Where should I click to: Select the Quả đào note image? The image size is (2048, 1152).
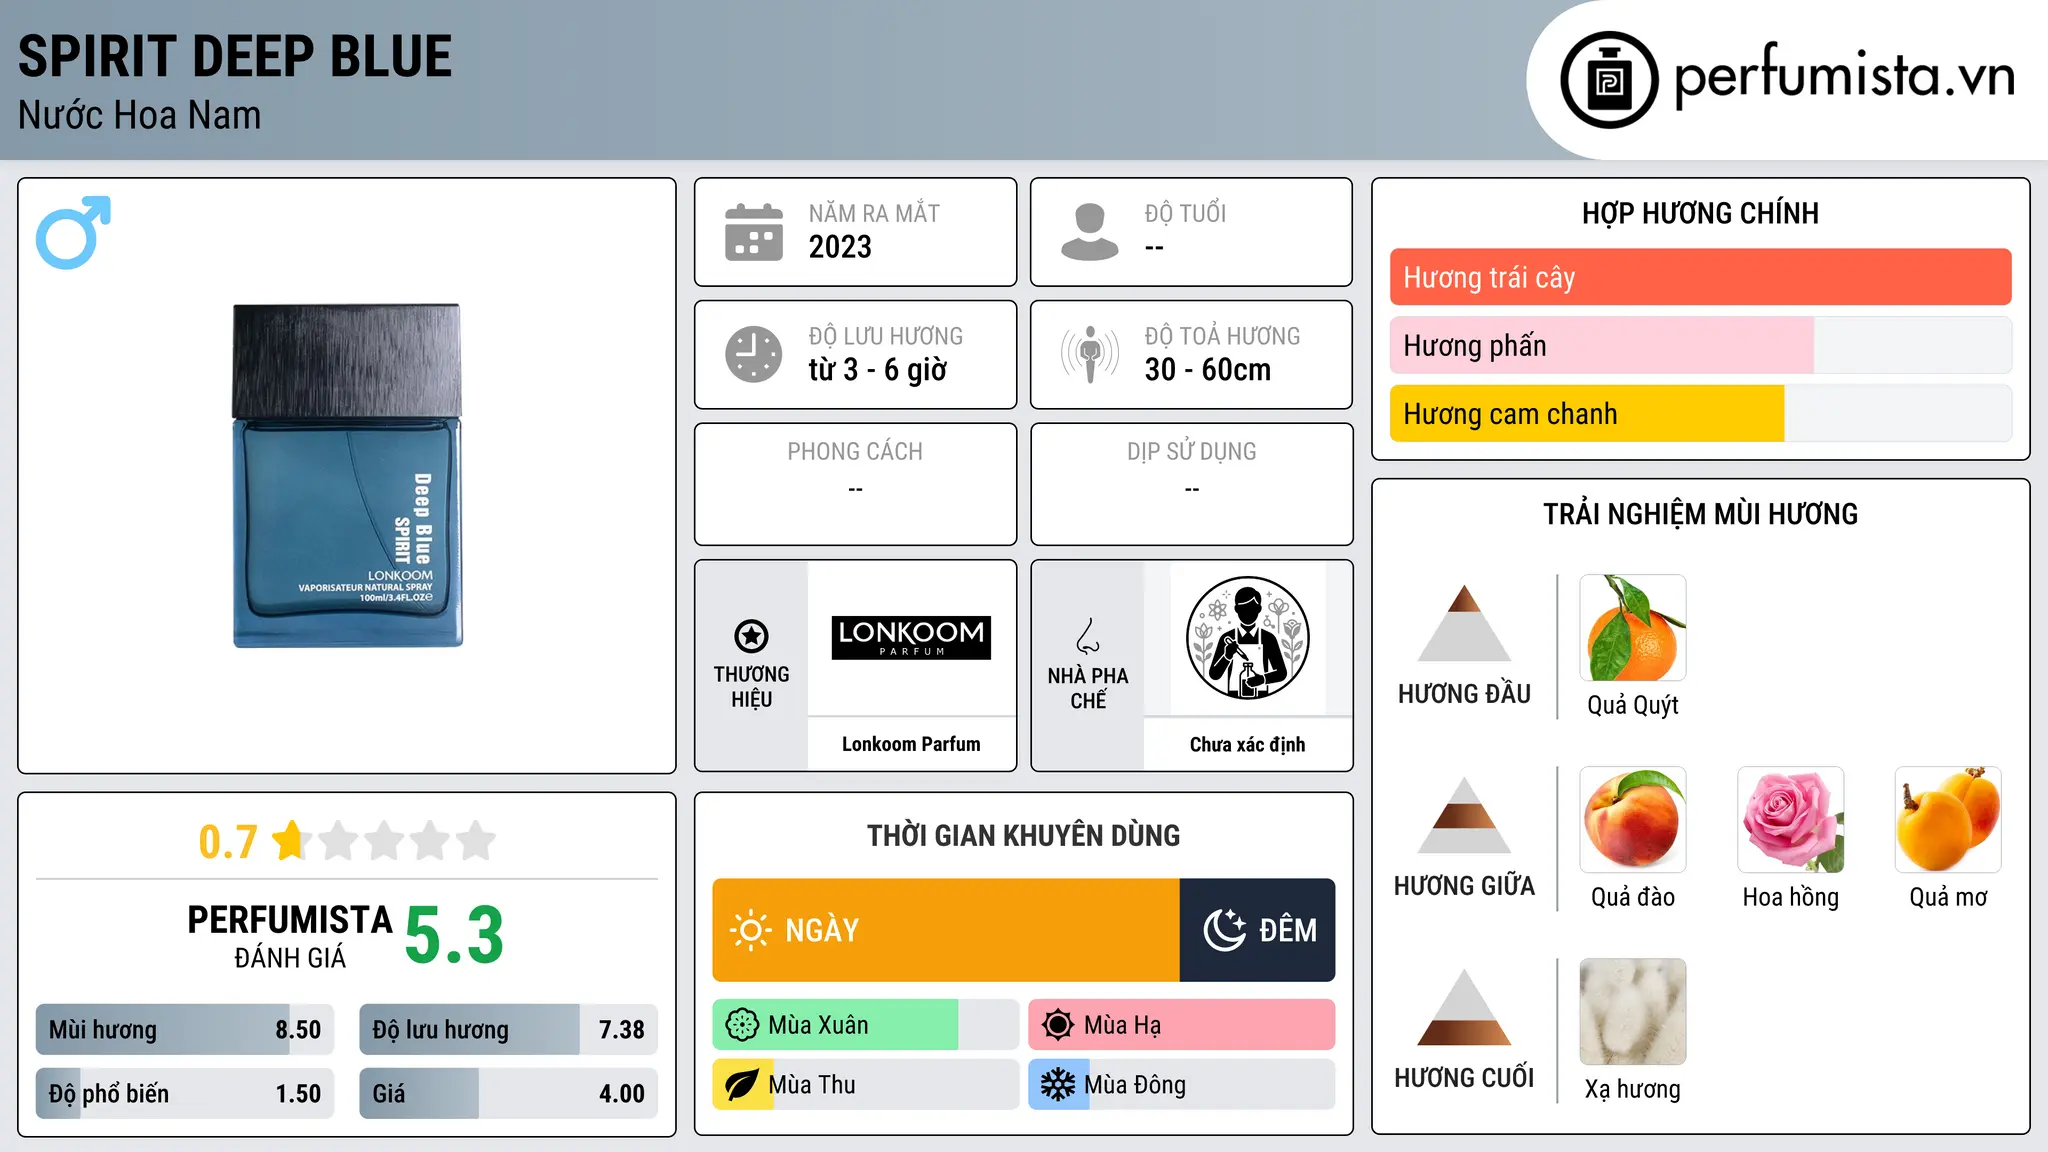1633,820
